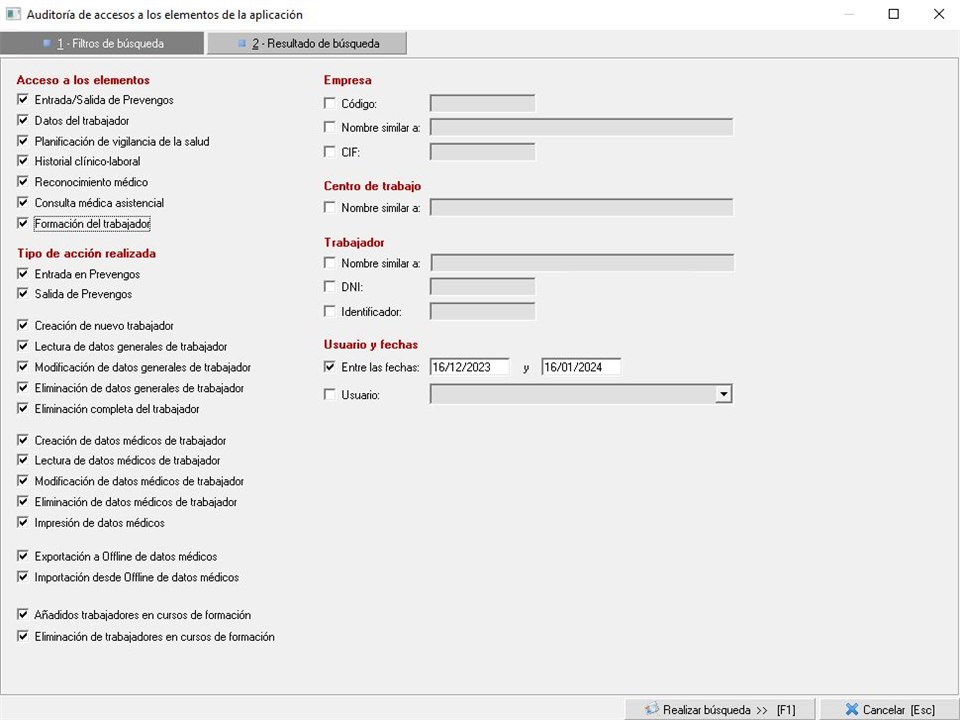This screenshot has width=960, height=720.
Task: Maximize the audit window
Action: 894,15
